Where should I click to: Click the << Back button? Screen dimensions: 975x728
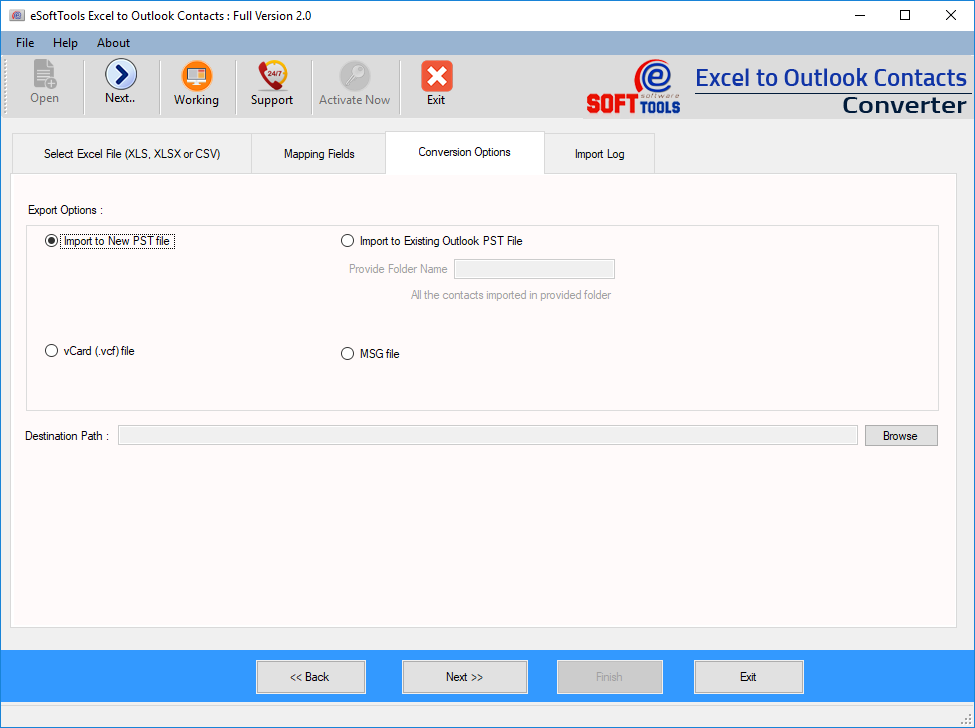pyautogui.click(x=311, y=676)
